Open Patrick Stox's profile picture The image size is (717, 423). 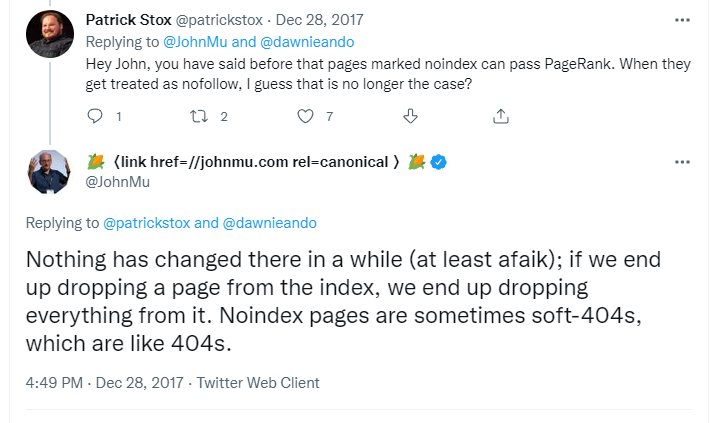click(50, 34)
